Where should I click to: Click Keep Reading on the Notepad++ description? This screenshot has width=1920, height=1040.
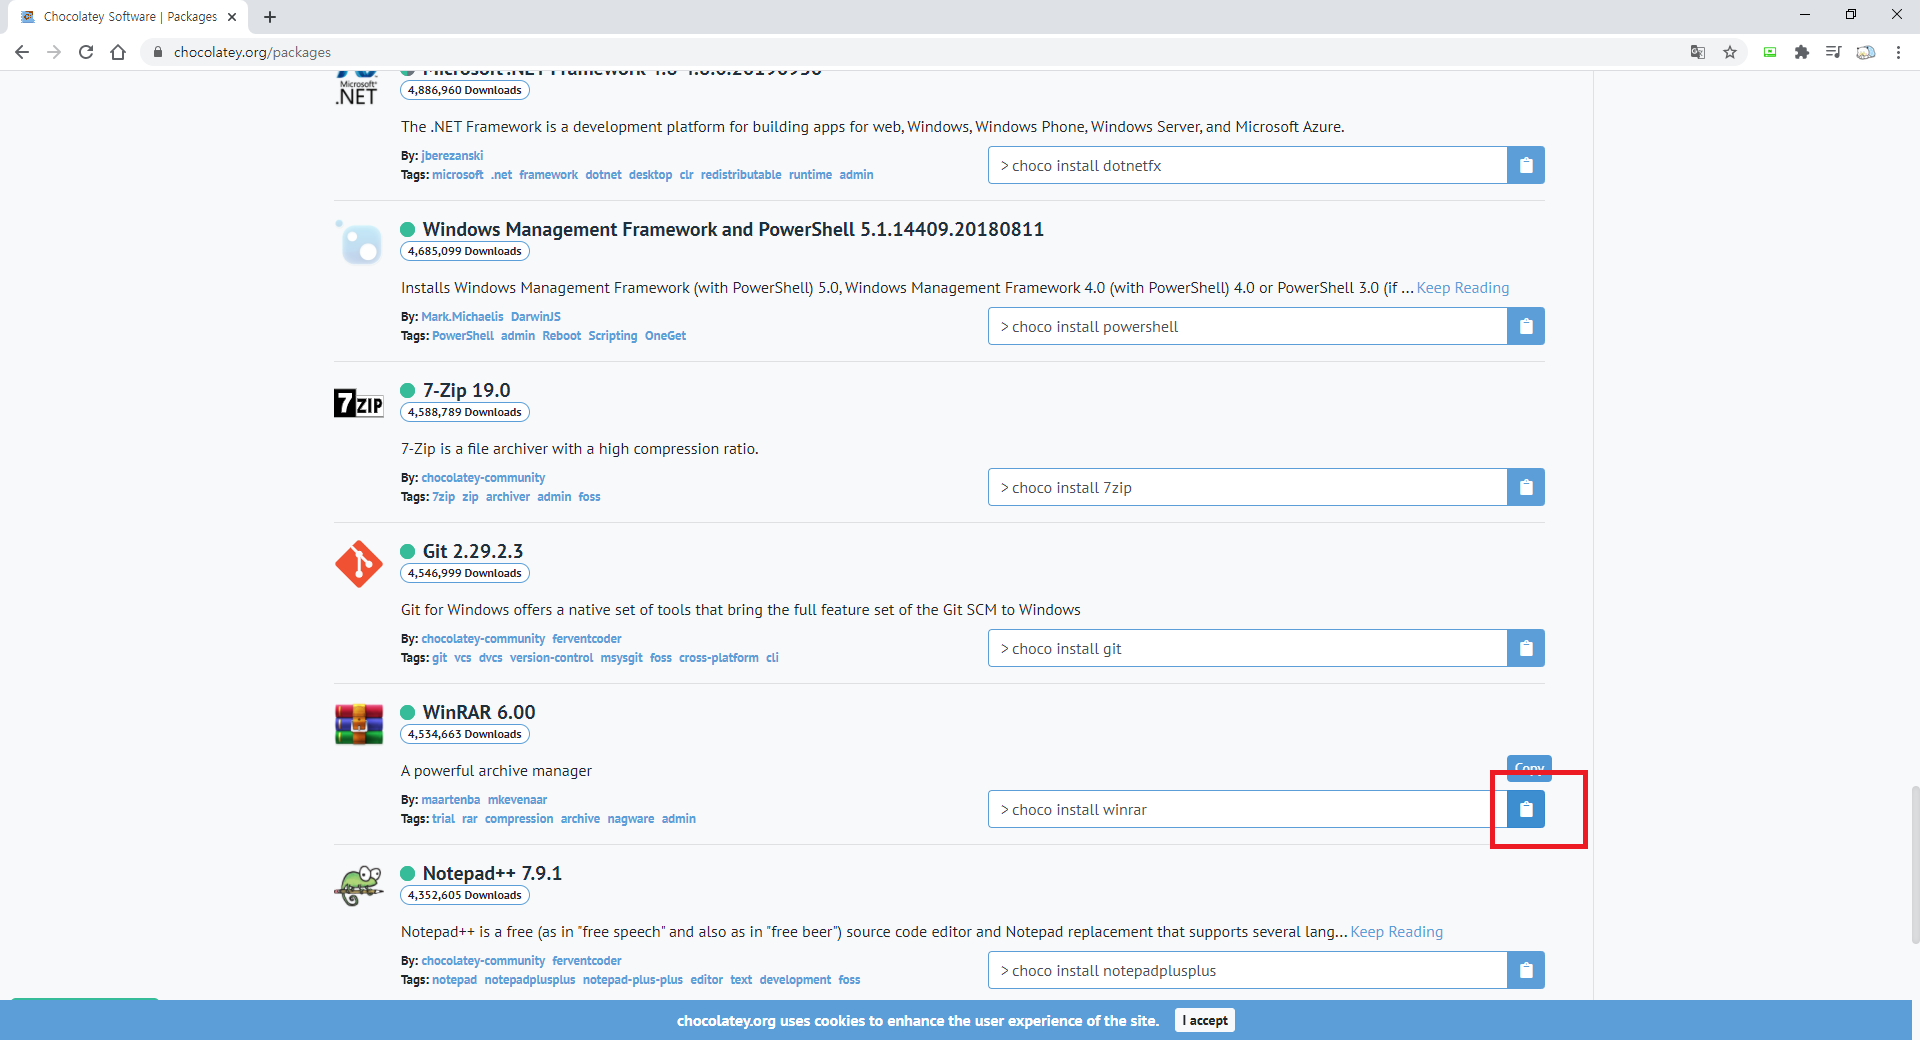1397,932
